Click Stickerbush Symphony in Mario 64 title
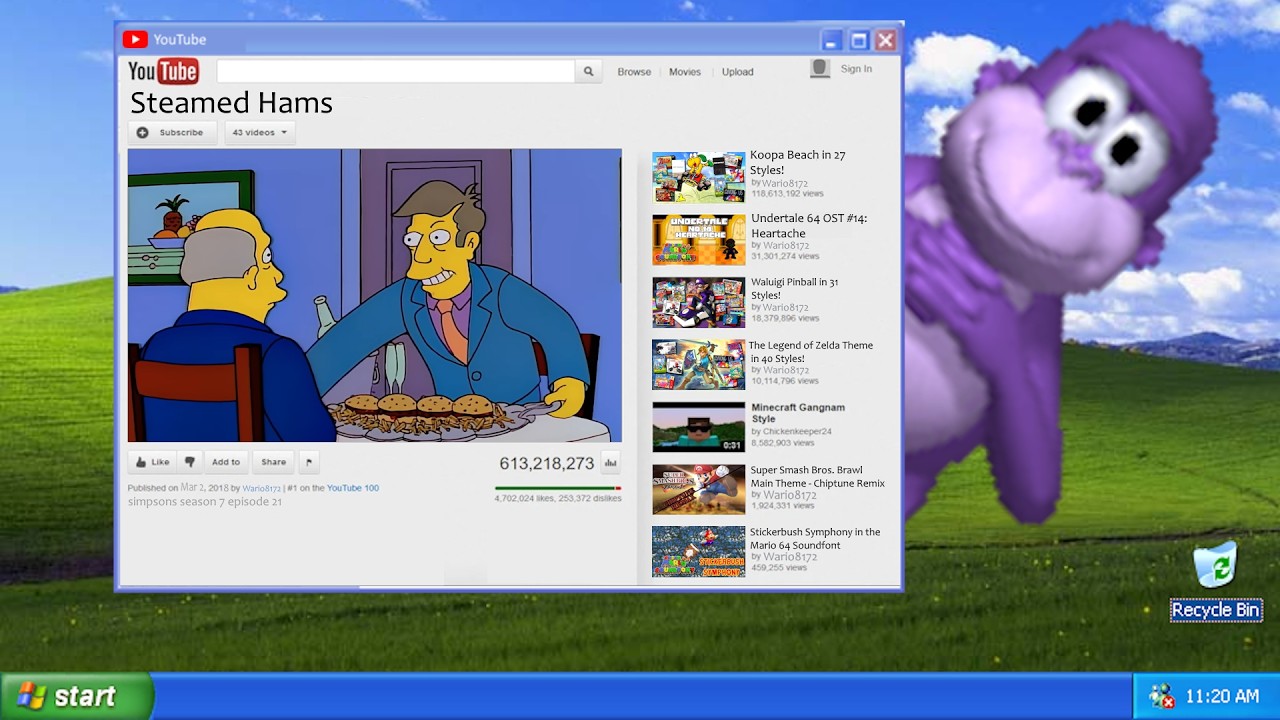Viewport: 1280px width, 720px height. click(815, 538)
